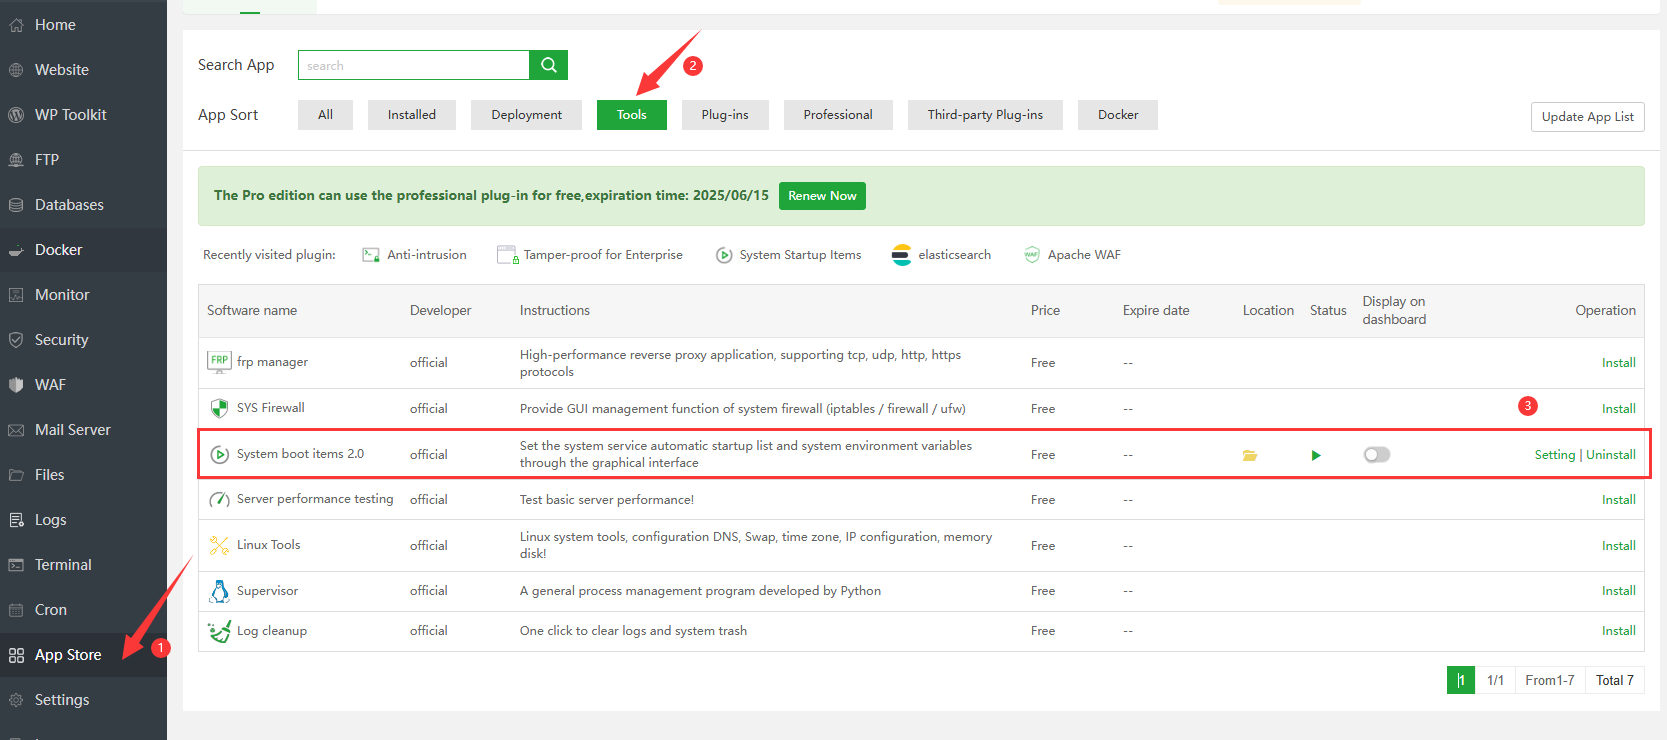The width and height of the screenshot is (1667, 740).
Task: Install the SYS Firewall app
Action: click(1618, 409)
